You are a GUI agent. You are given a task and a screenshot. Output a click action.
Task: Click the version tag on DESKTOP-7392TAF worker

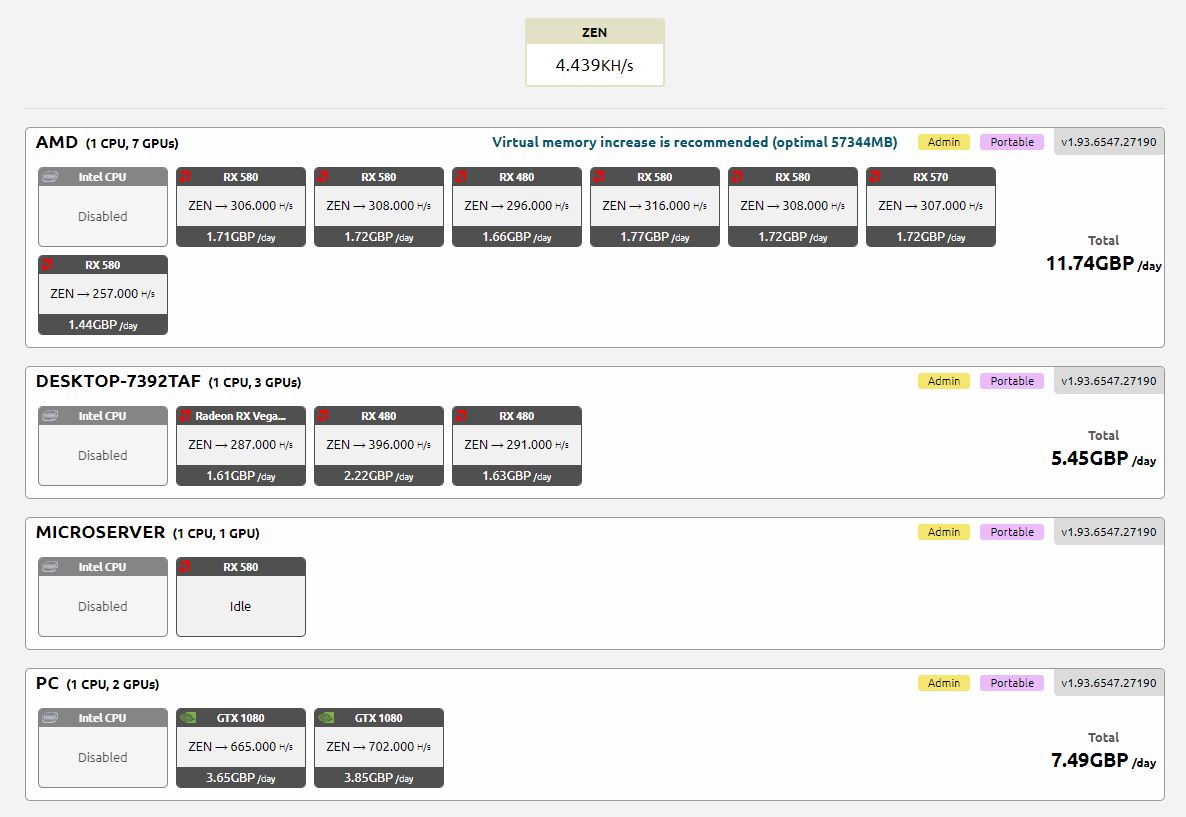coord(1108,381)
